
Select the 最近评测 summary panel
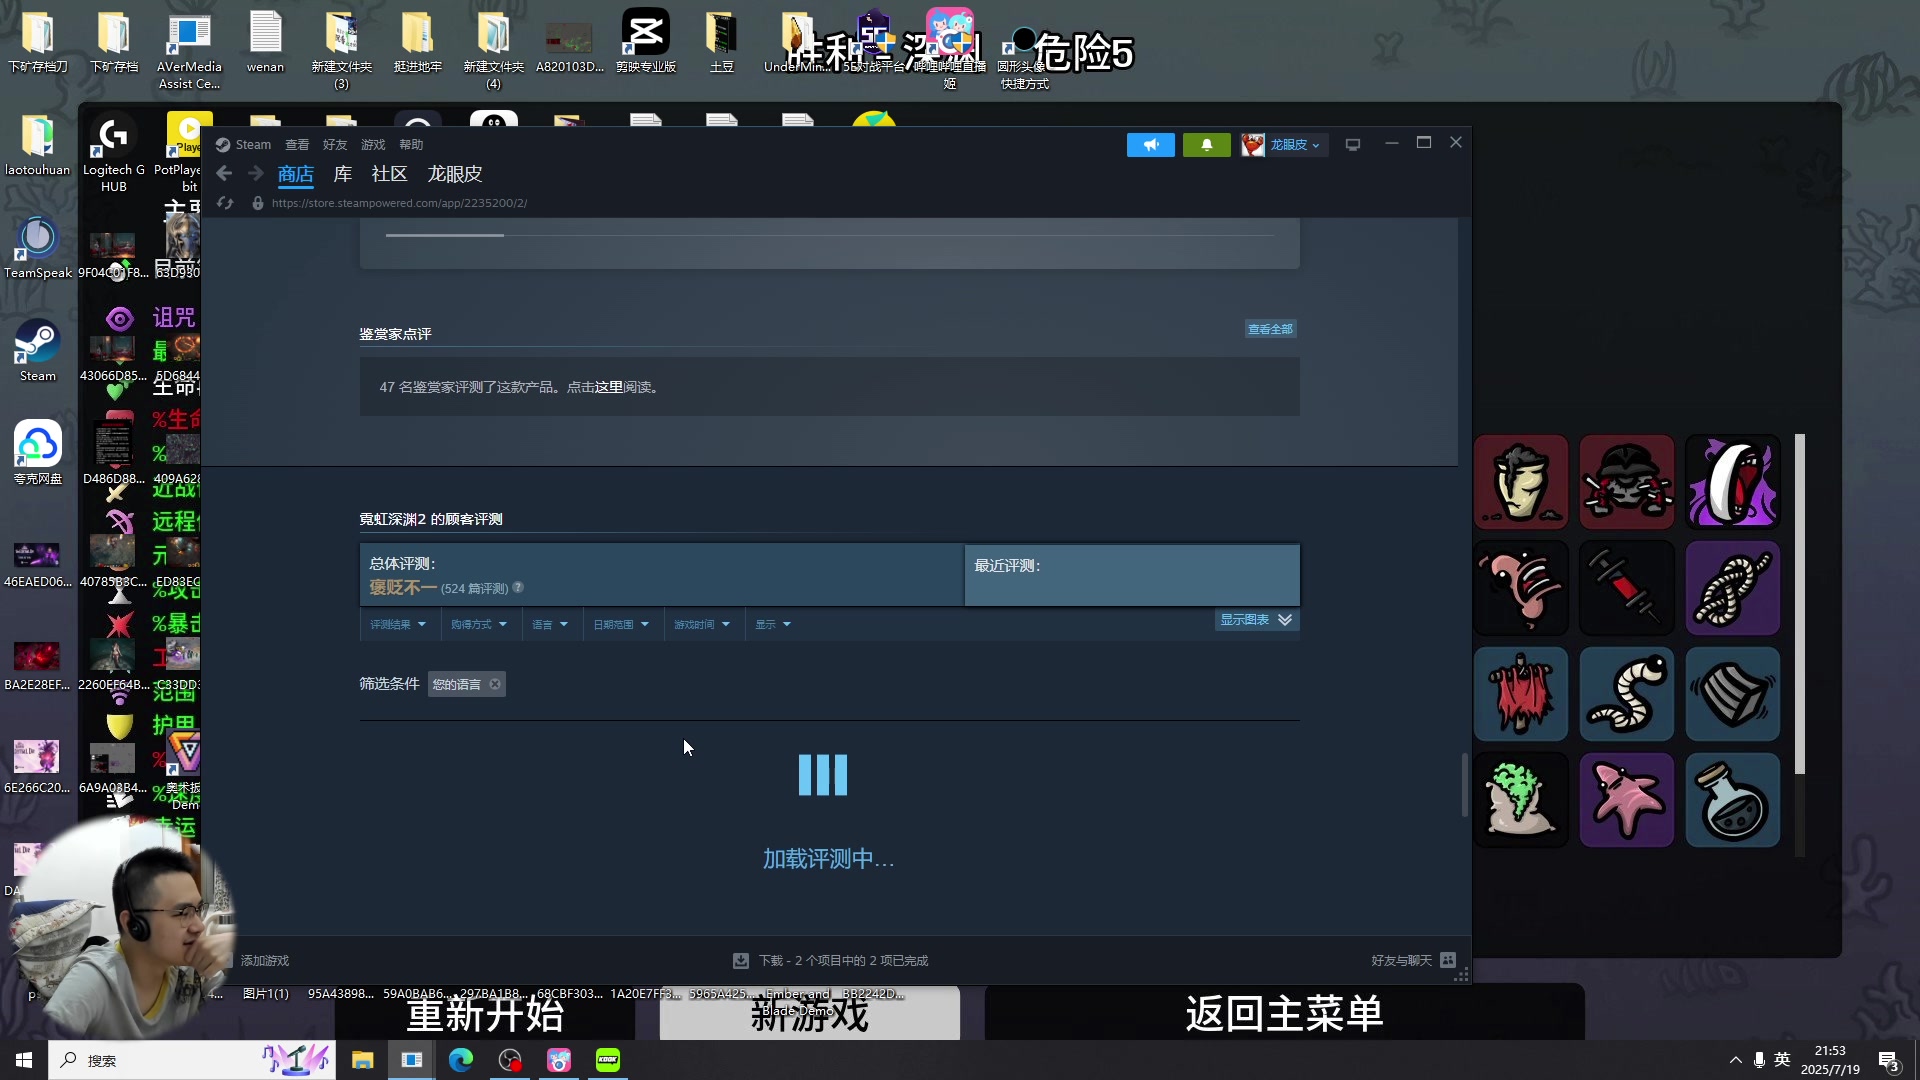click(1132, 575)
